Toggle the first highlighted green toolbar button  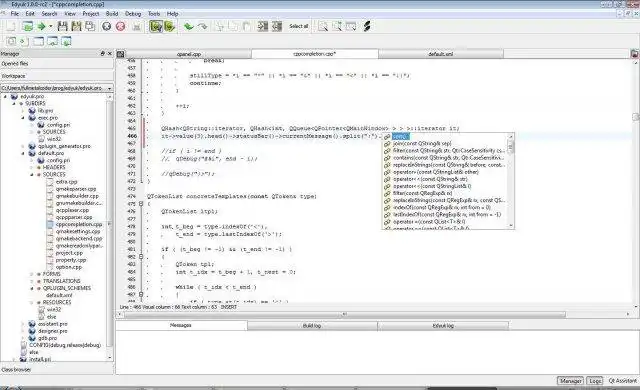coord(156,27)
